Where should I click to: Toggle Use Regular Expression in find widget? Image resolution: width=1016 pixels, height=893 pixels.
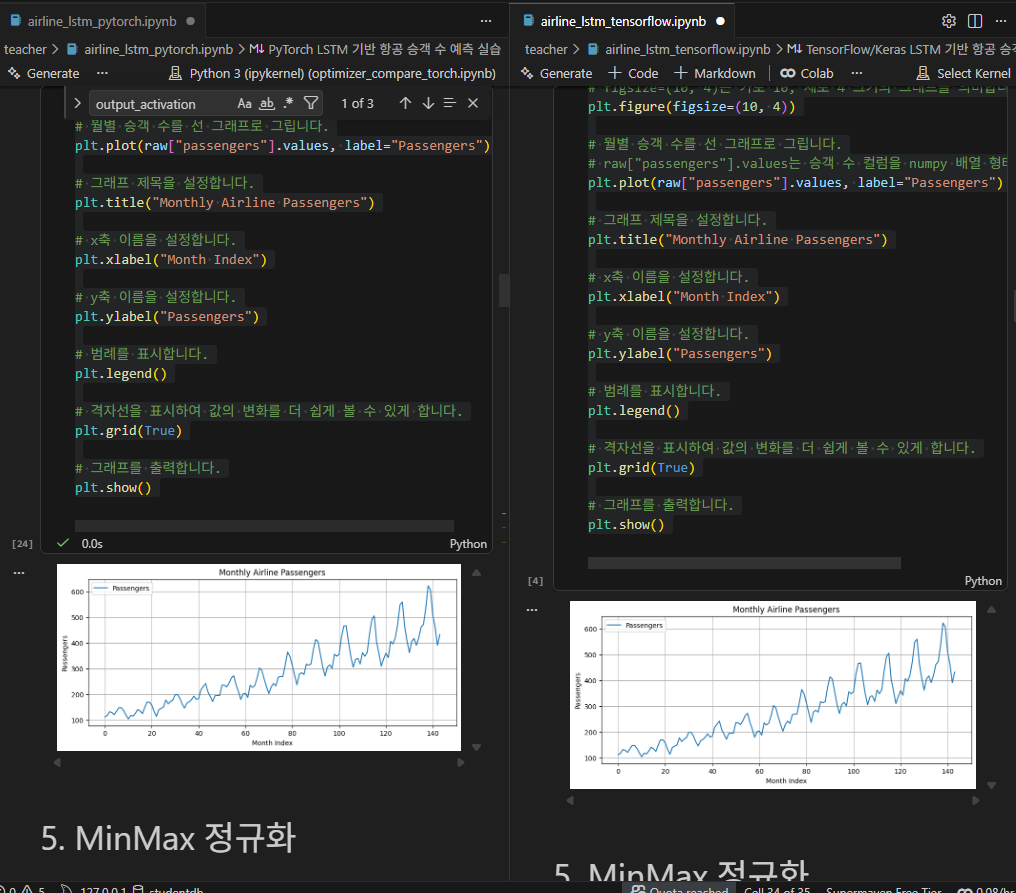pos(289,103)
